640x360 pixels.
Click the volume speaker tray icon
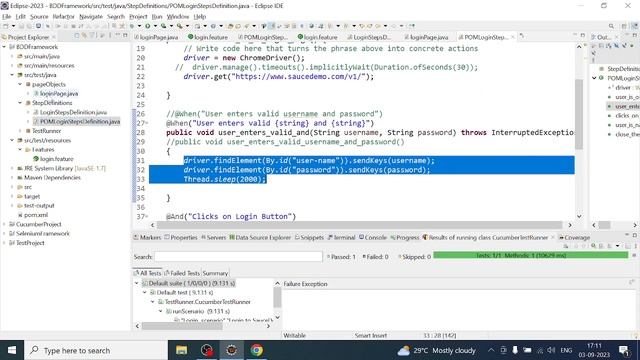pos(551,350)
